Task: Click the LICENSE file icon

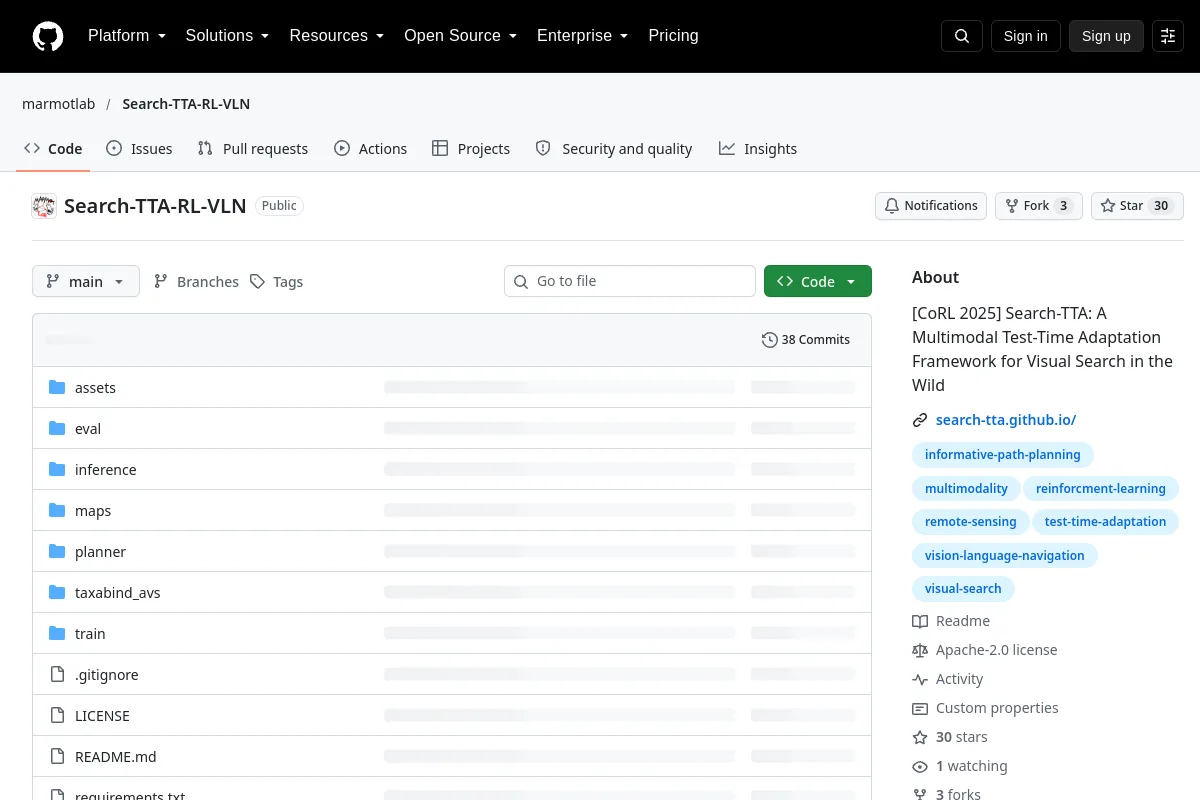Action: (57, 715)
